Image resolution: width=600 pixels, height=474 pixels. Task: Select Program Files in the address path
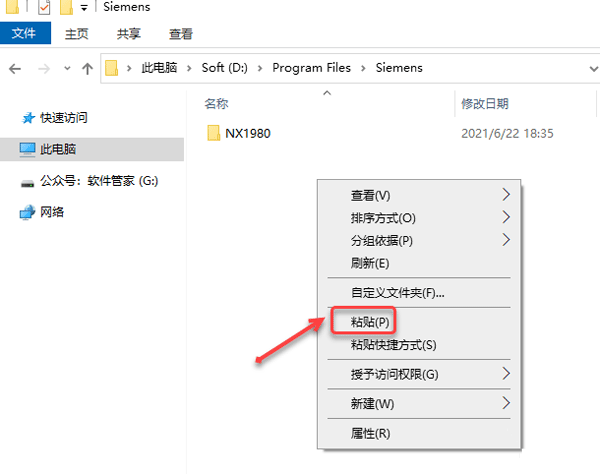[x=311, y=68]
